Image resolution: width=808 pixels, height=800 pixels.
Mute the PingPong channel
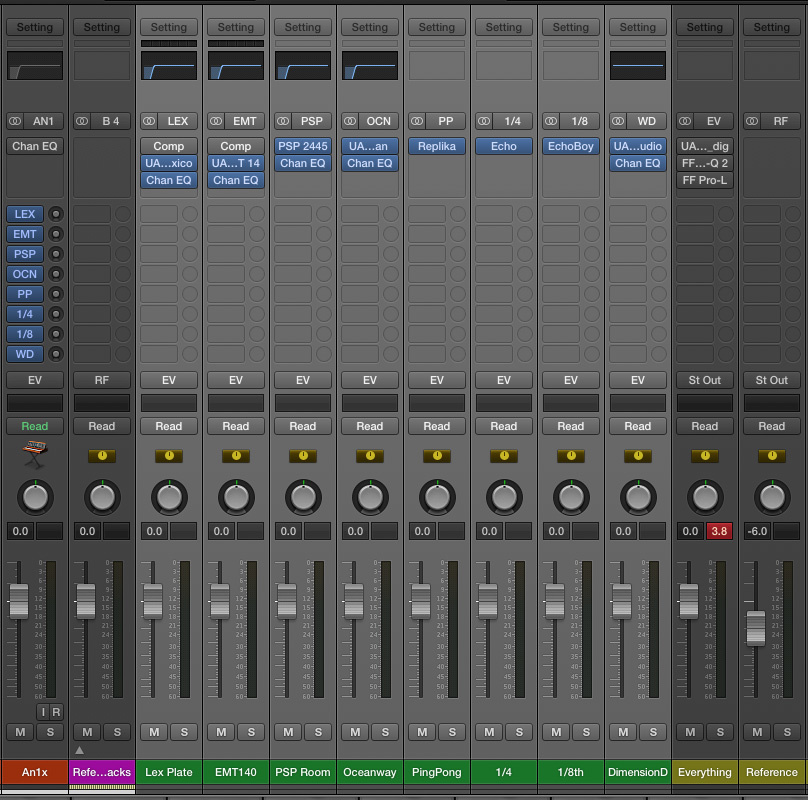[x=422, y=732]
